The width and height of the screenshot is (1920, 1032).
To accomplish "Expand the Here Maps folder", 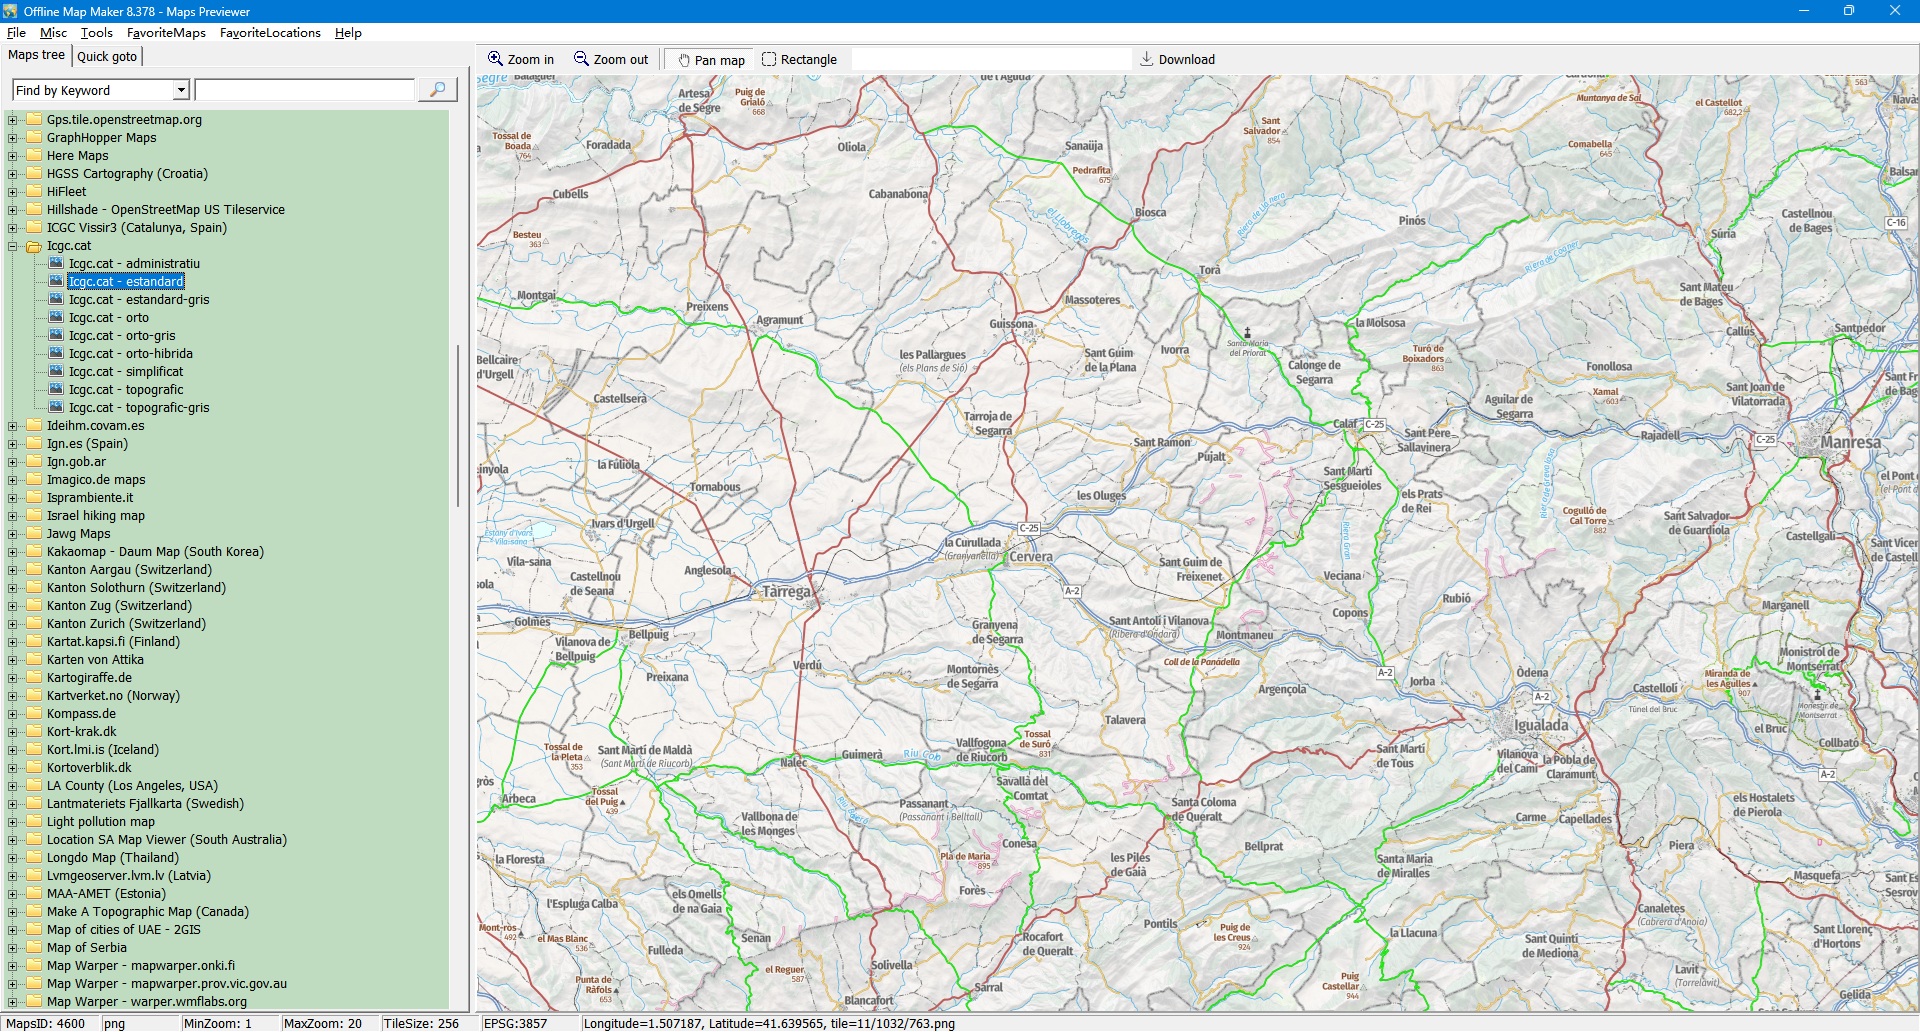I will pos(13,156).
